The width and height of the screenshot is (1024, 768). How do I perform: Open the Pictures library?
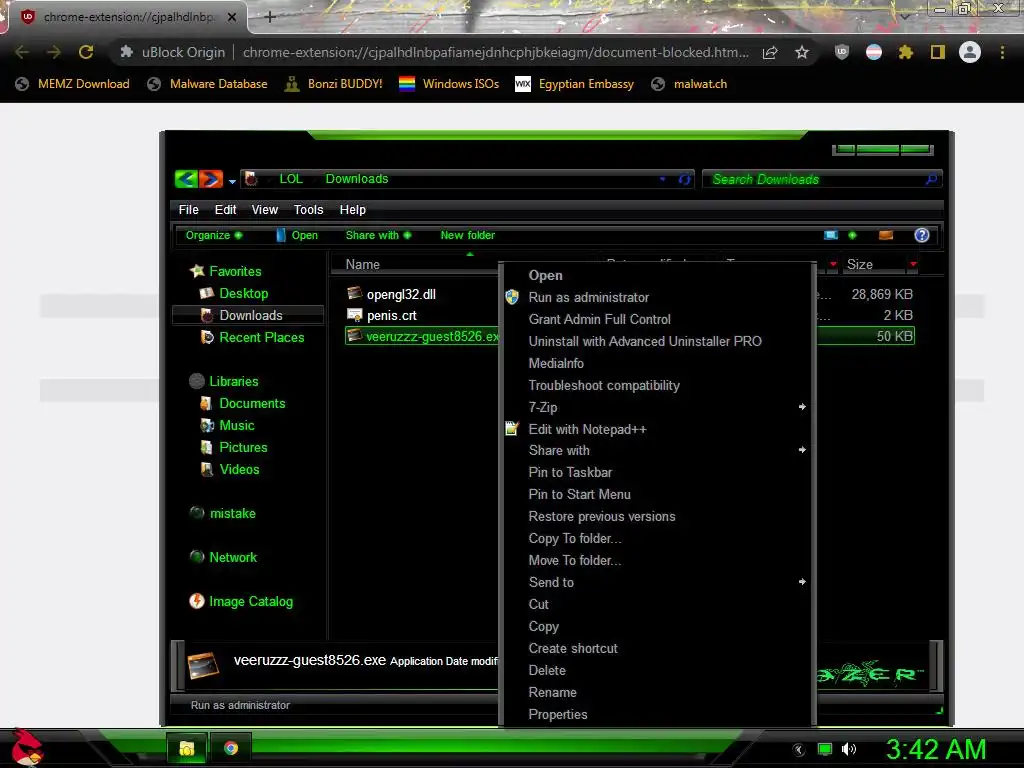(x=243, y=447)
